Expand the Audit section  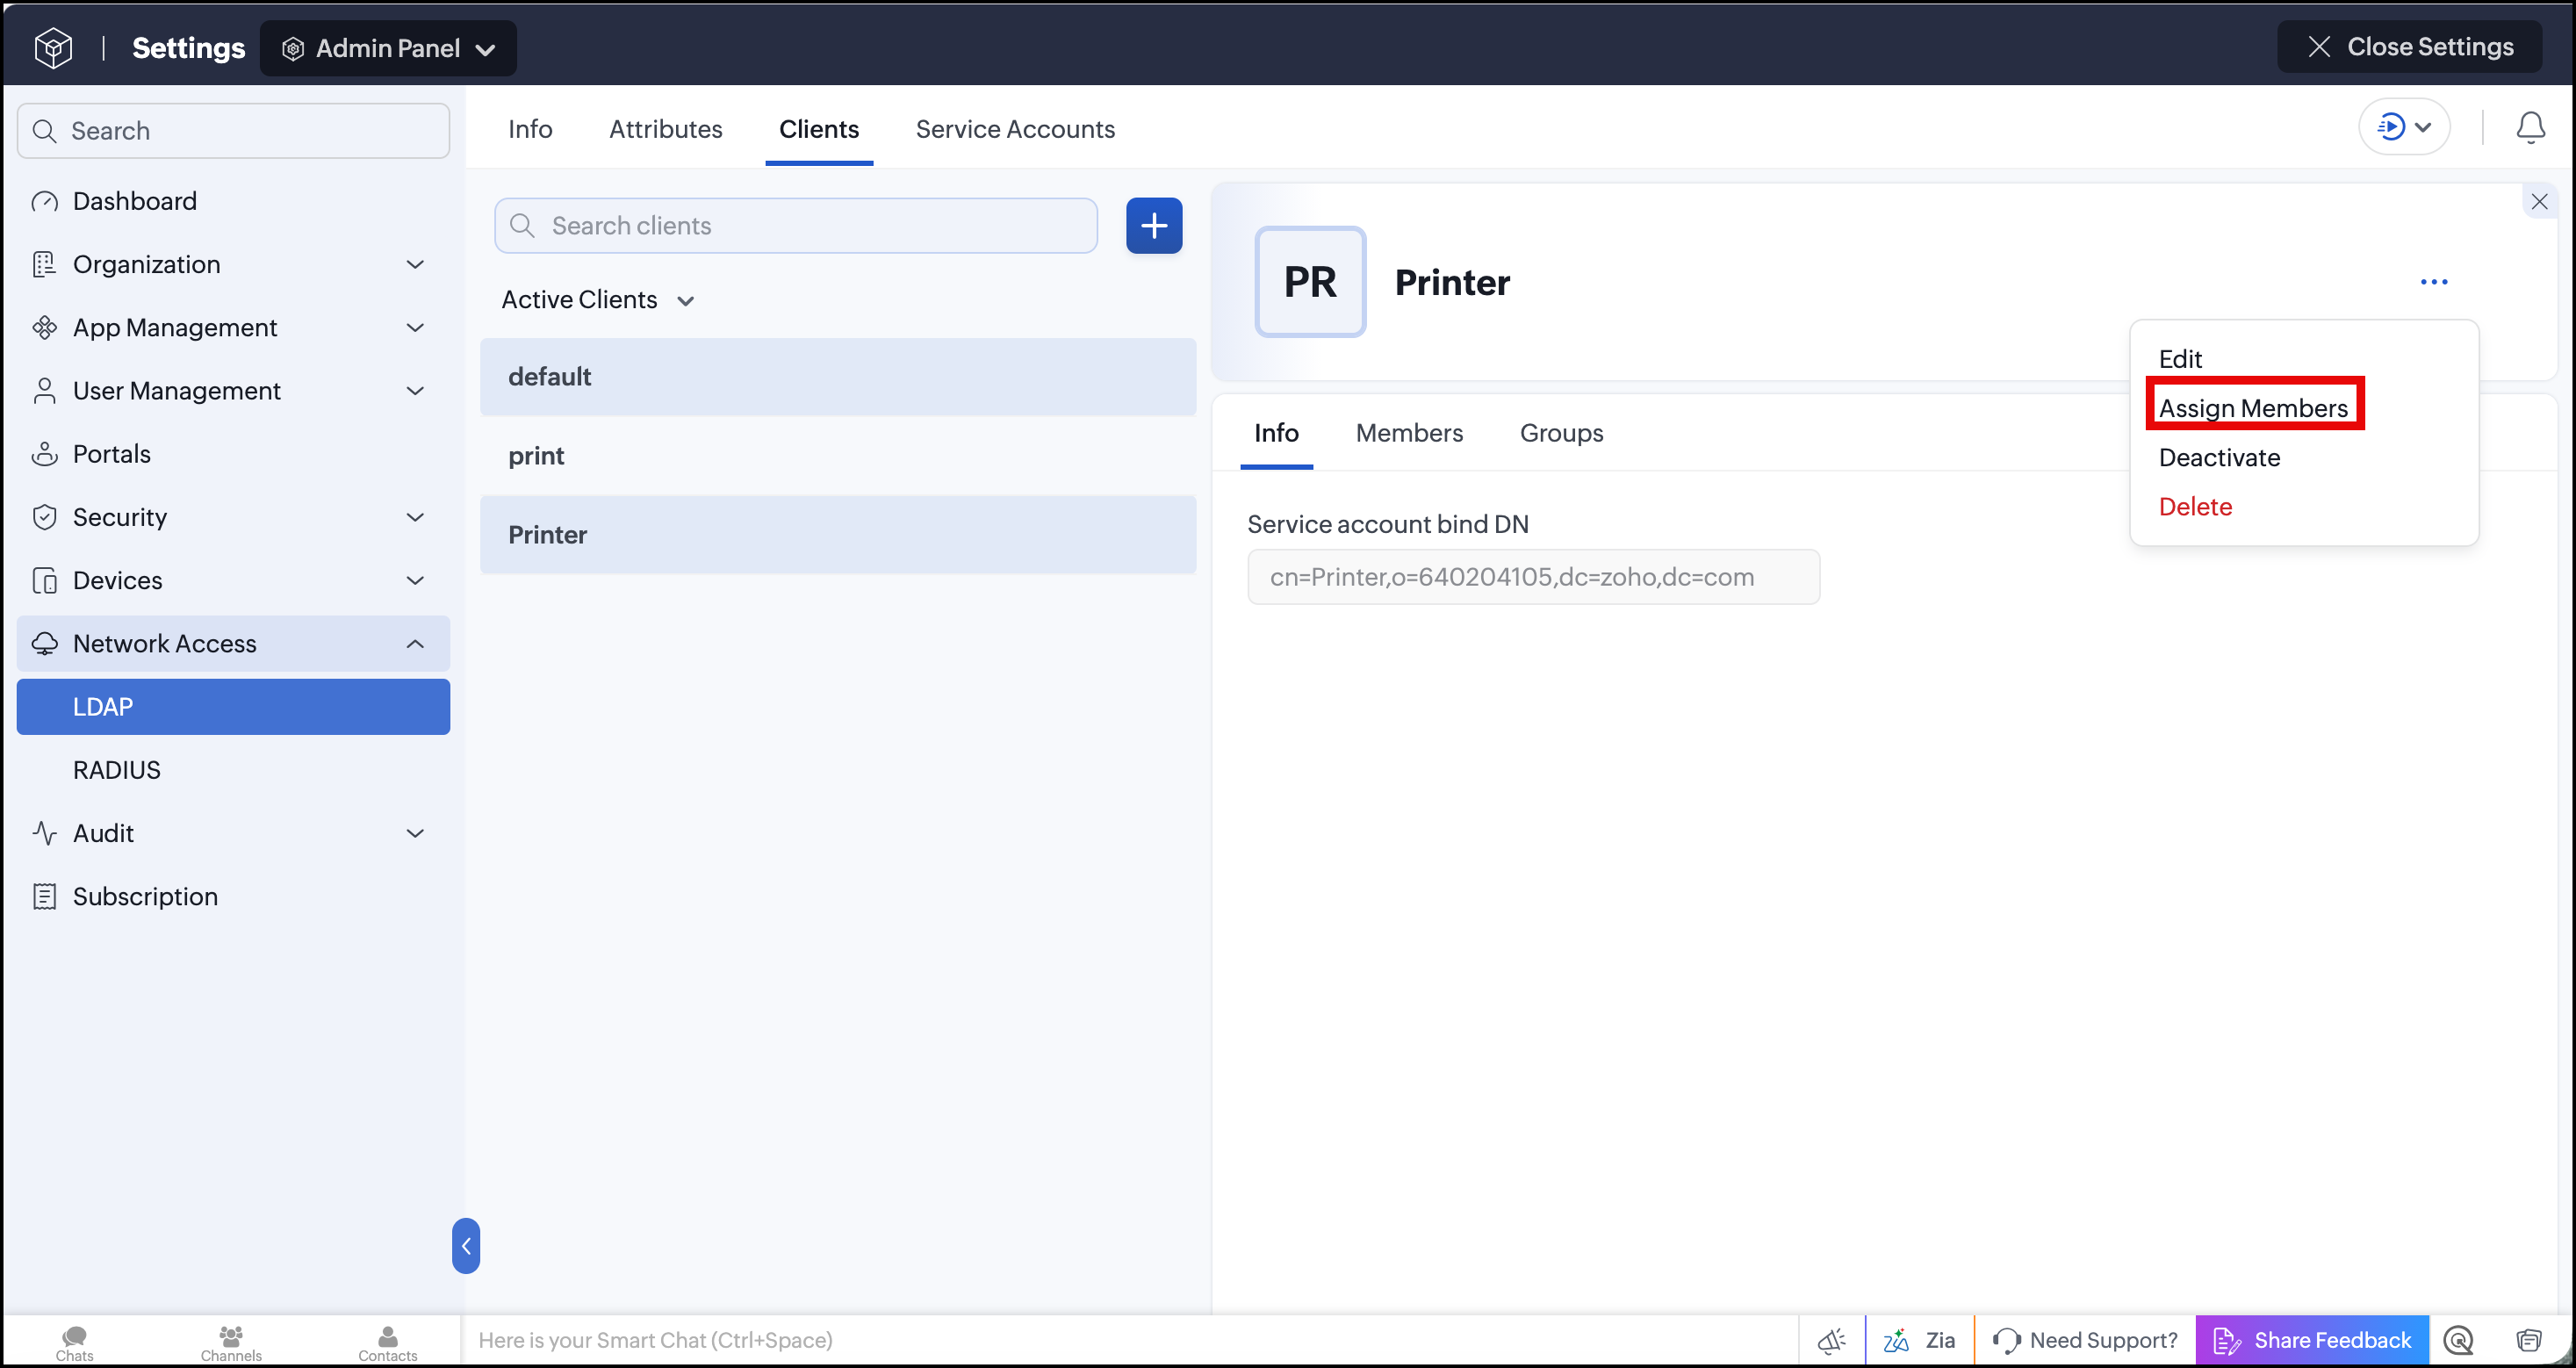tap(234, 833)
